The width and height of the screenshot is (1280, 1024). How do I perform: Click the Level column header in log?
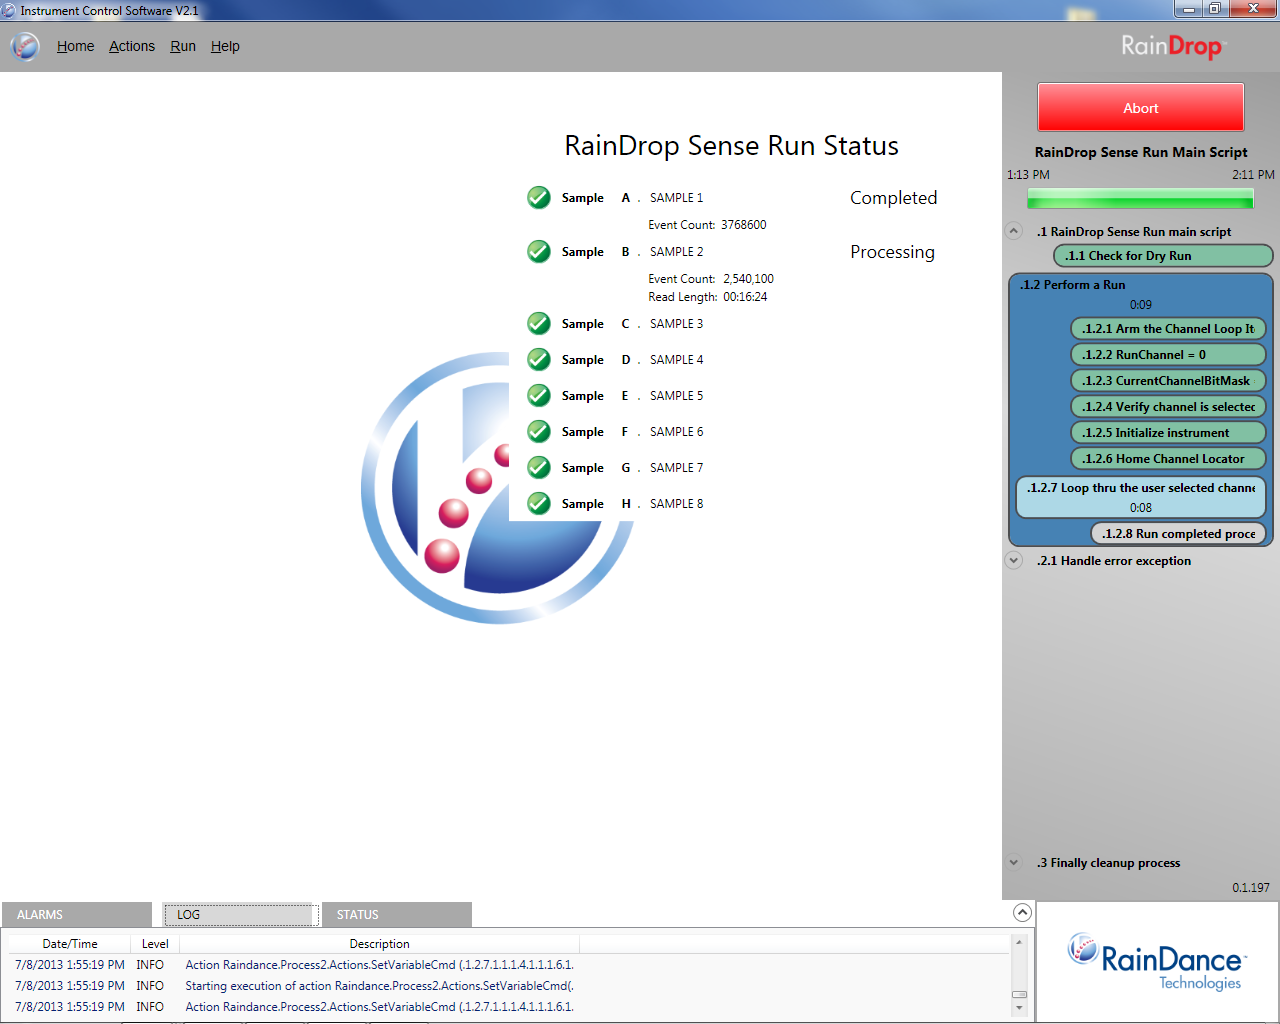pyautogui.click(x=155, y=944)
